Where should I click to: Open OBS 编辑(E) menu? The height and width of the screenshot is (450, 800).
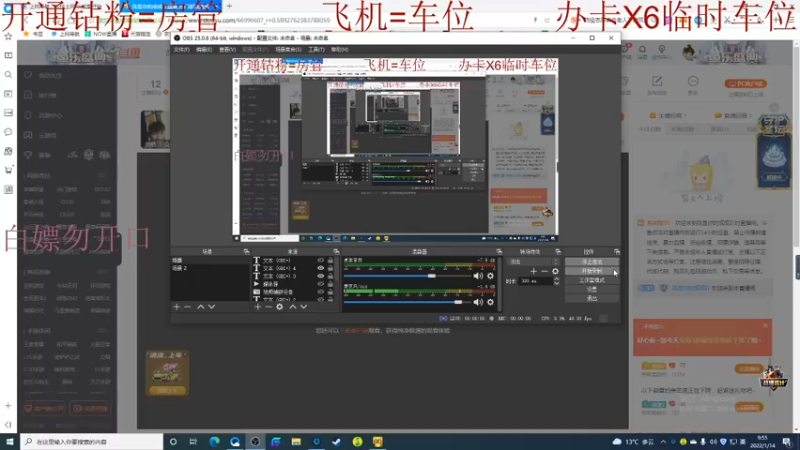(204, 49)
